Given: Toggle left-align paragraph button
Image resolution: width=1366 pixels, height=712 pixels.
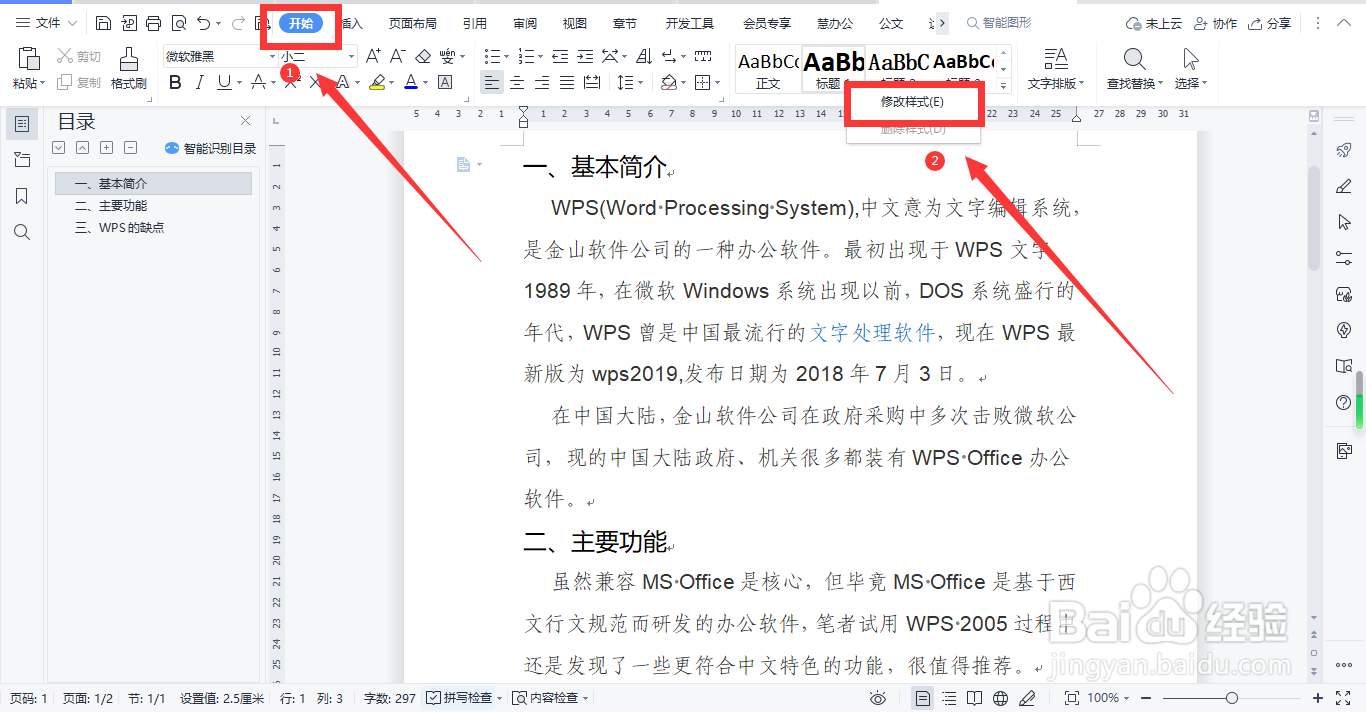Looking at the screenshot, I should pyautogui.click(x=491, y=83).
